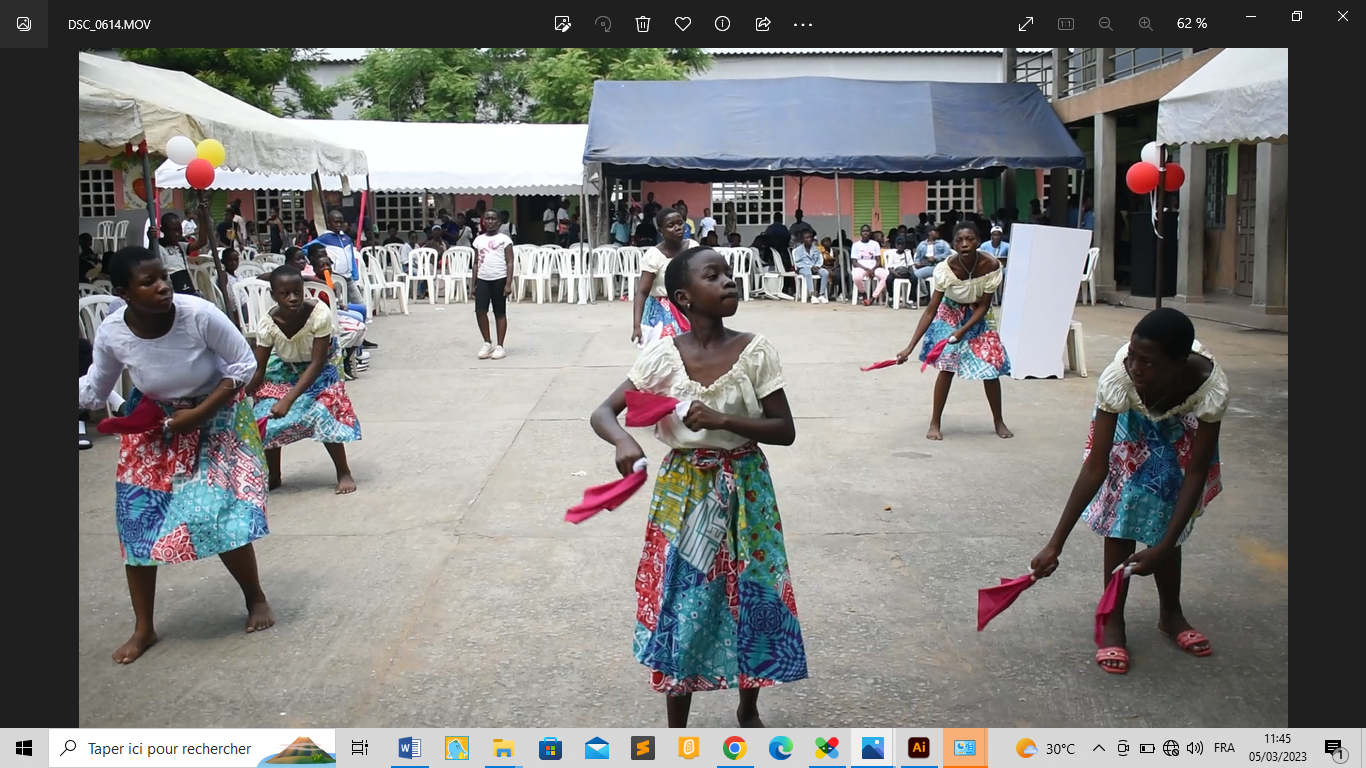The height and width of the screenshot is (768, 1366).
Task: Click the 62 % zoom level
Action: click(1191, 24)
